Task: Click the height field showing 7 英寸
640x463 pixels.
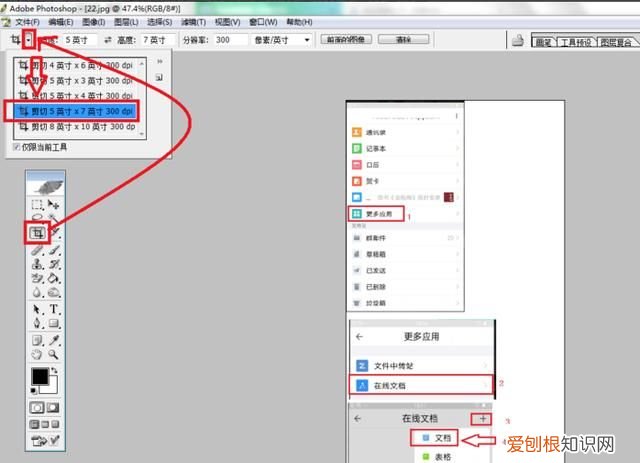Action: click(x=157, y=40)
